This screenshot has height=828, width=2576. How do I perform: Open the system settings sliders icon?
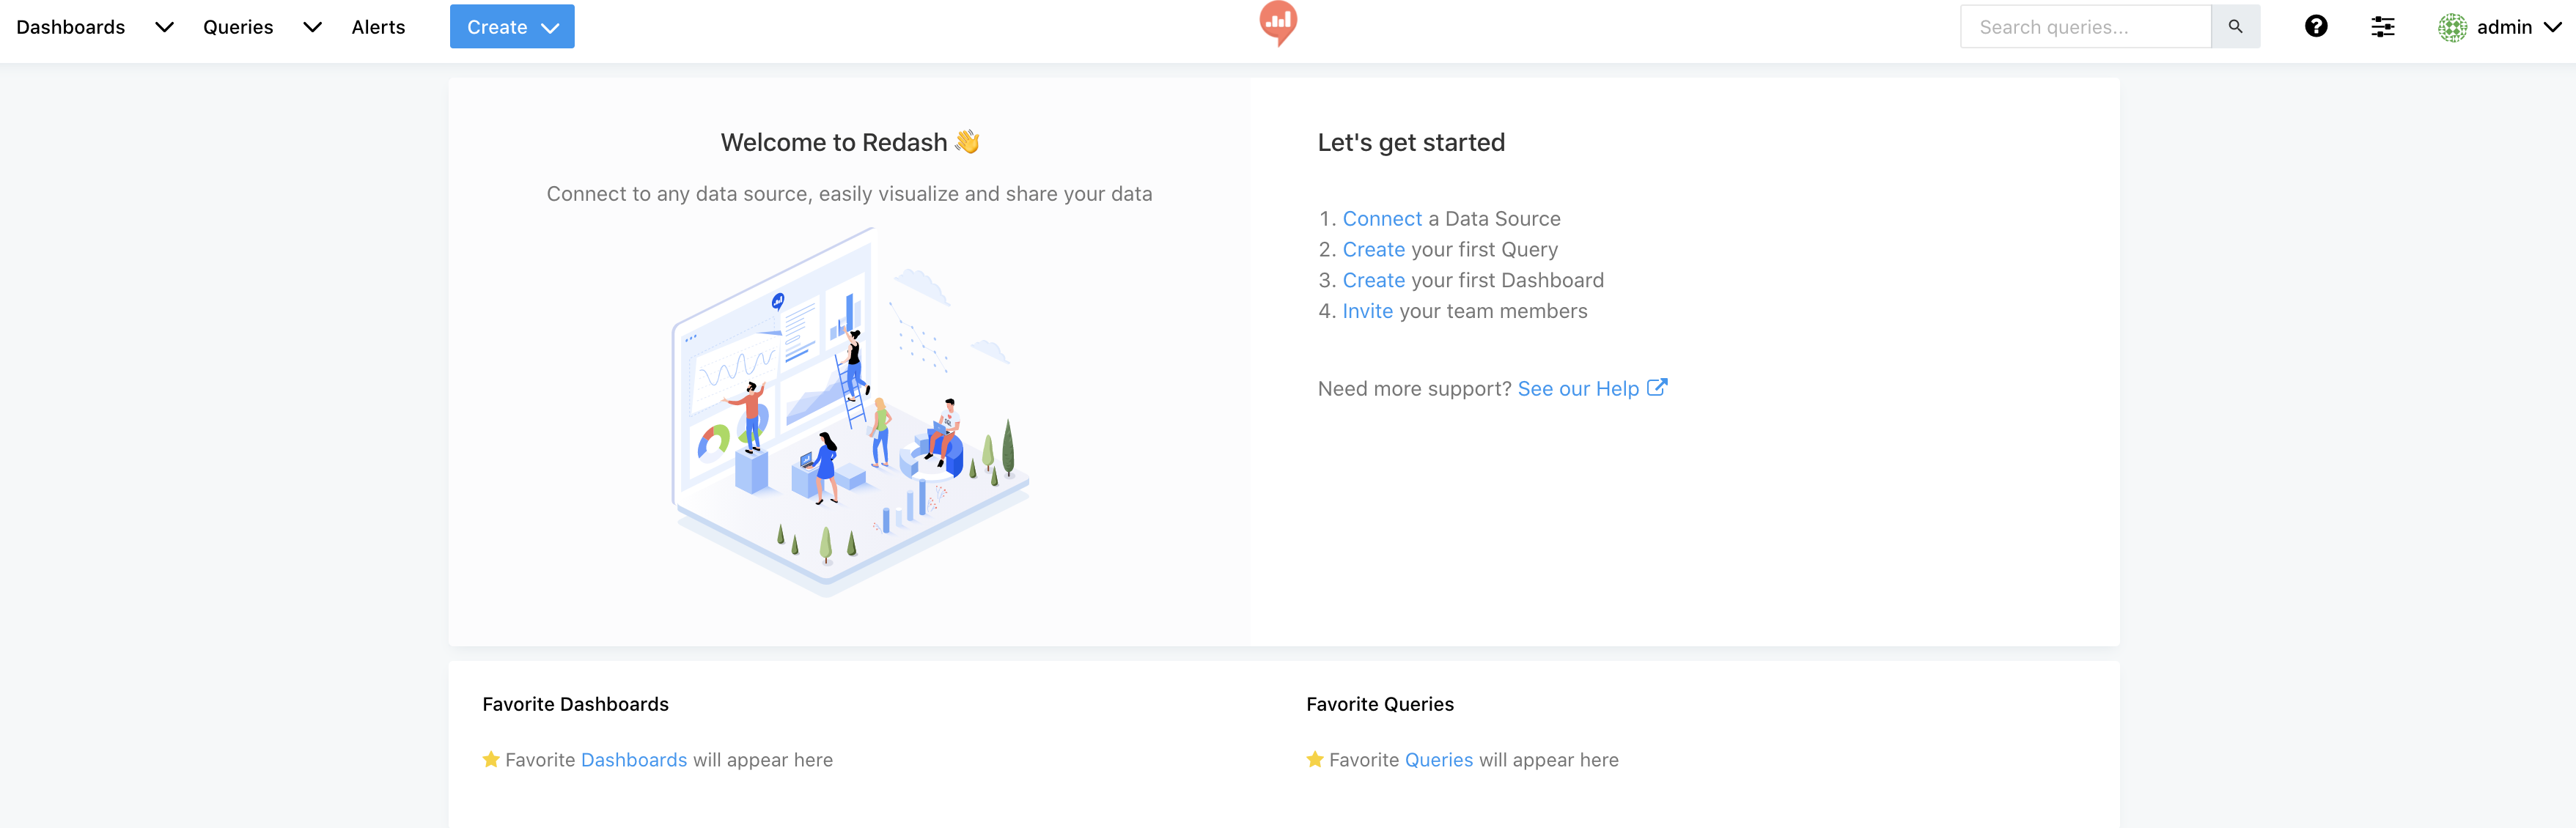[x=2382, y=27]
